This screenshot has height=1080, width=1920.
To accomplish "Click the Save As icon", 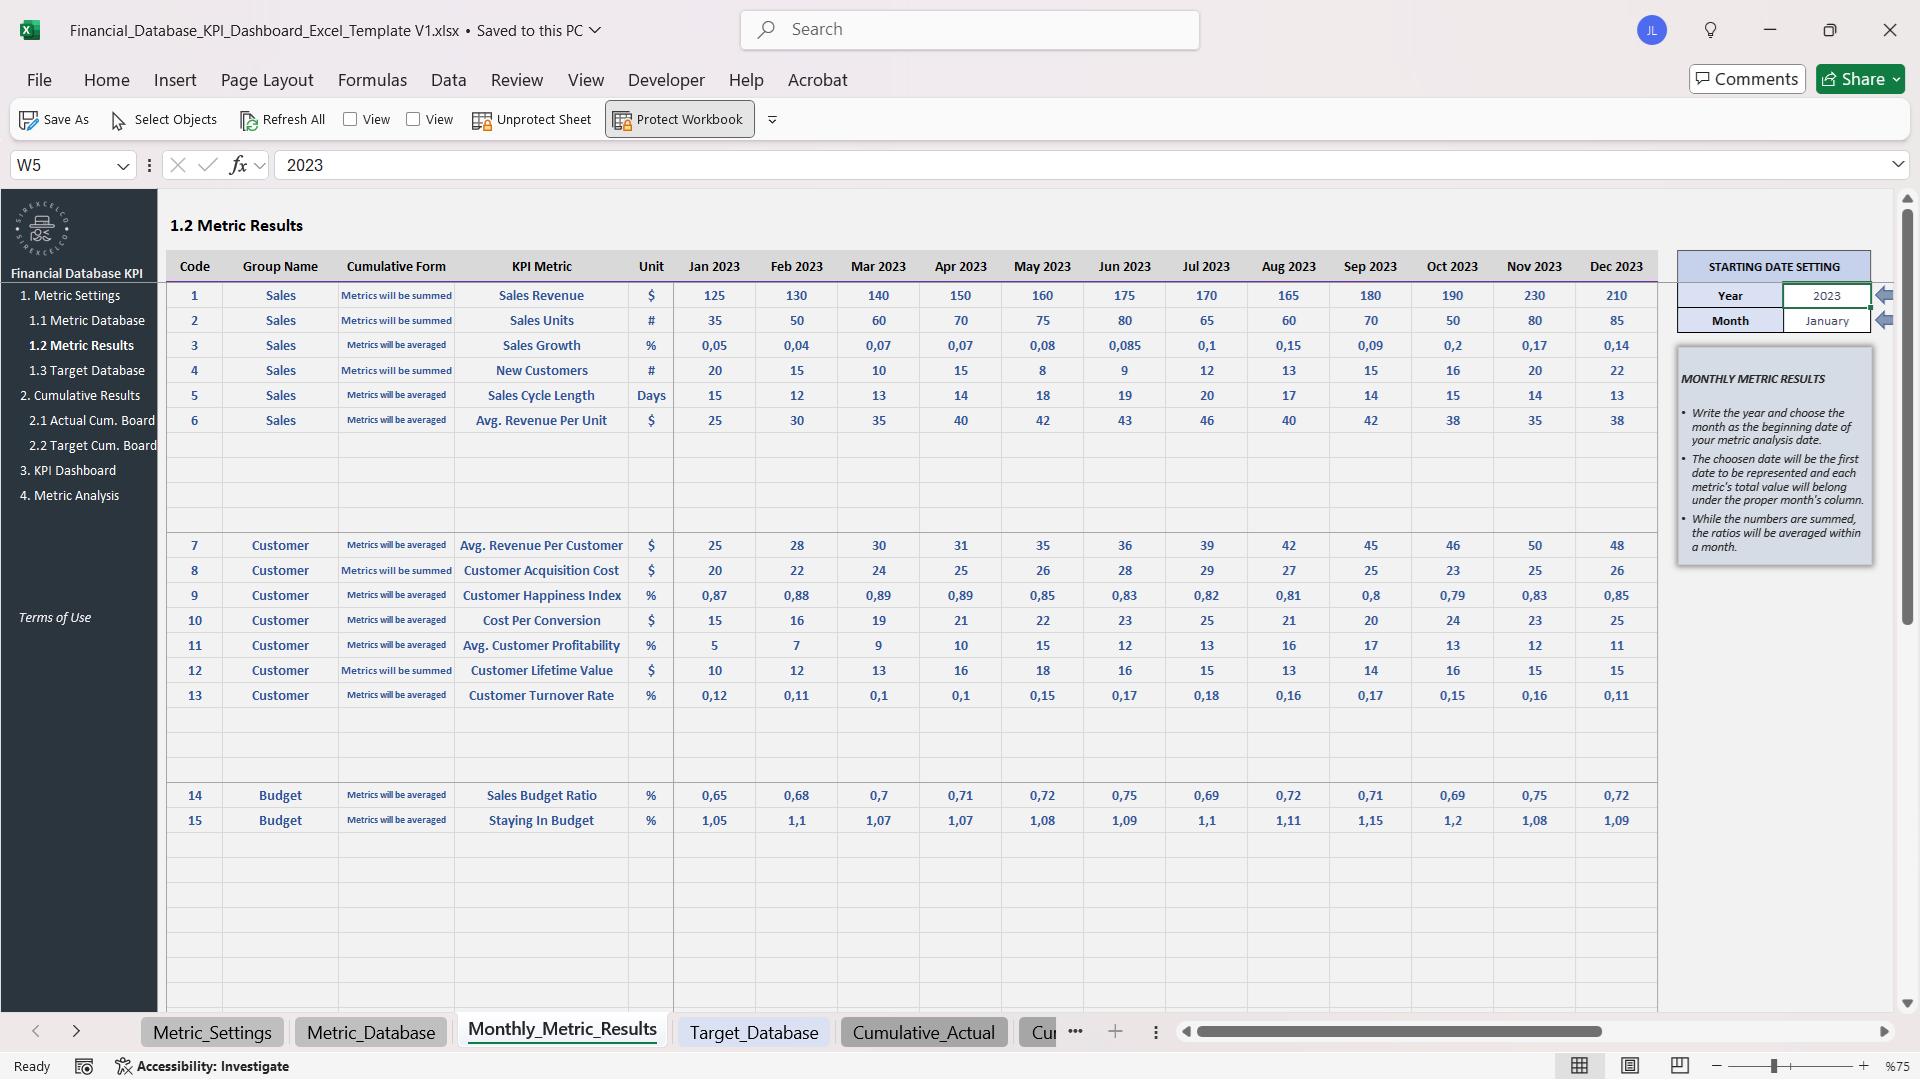I will [28, 120].
